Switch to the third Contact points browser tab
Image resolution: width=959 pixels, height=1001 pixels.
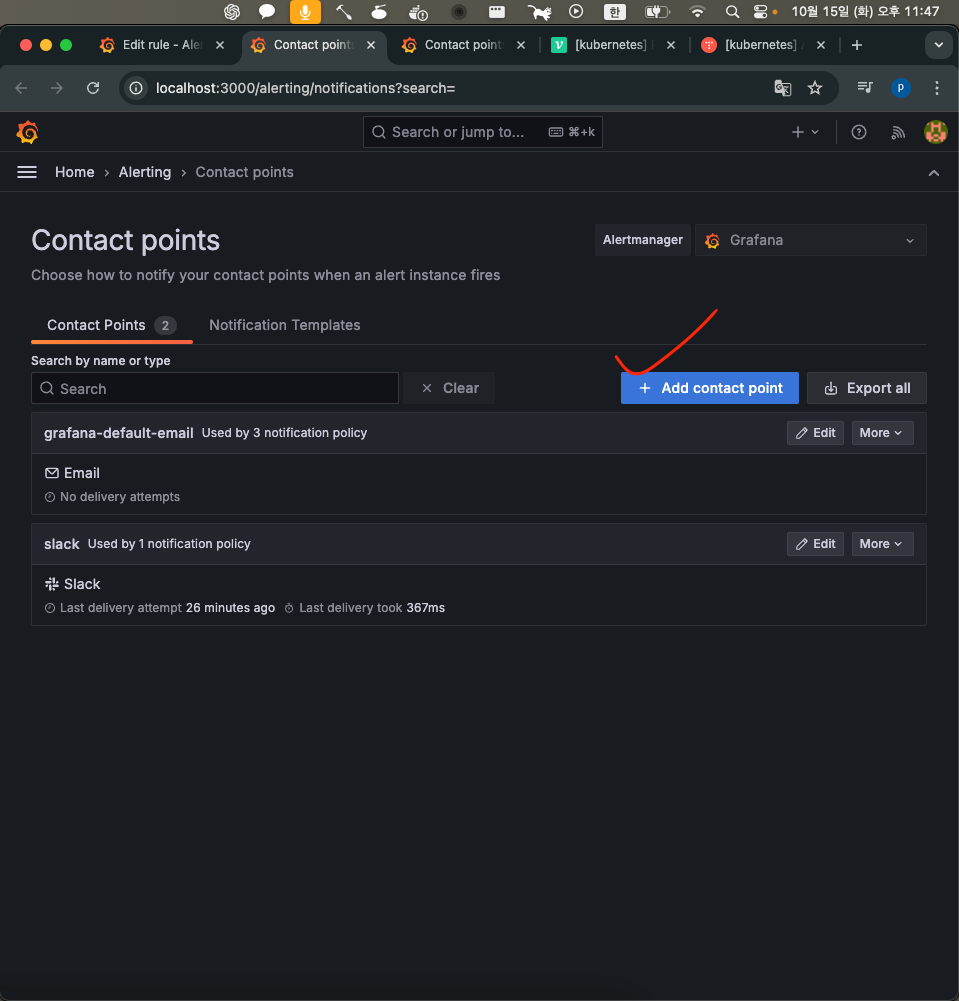[464, 45]
